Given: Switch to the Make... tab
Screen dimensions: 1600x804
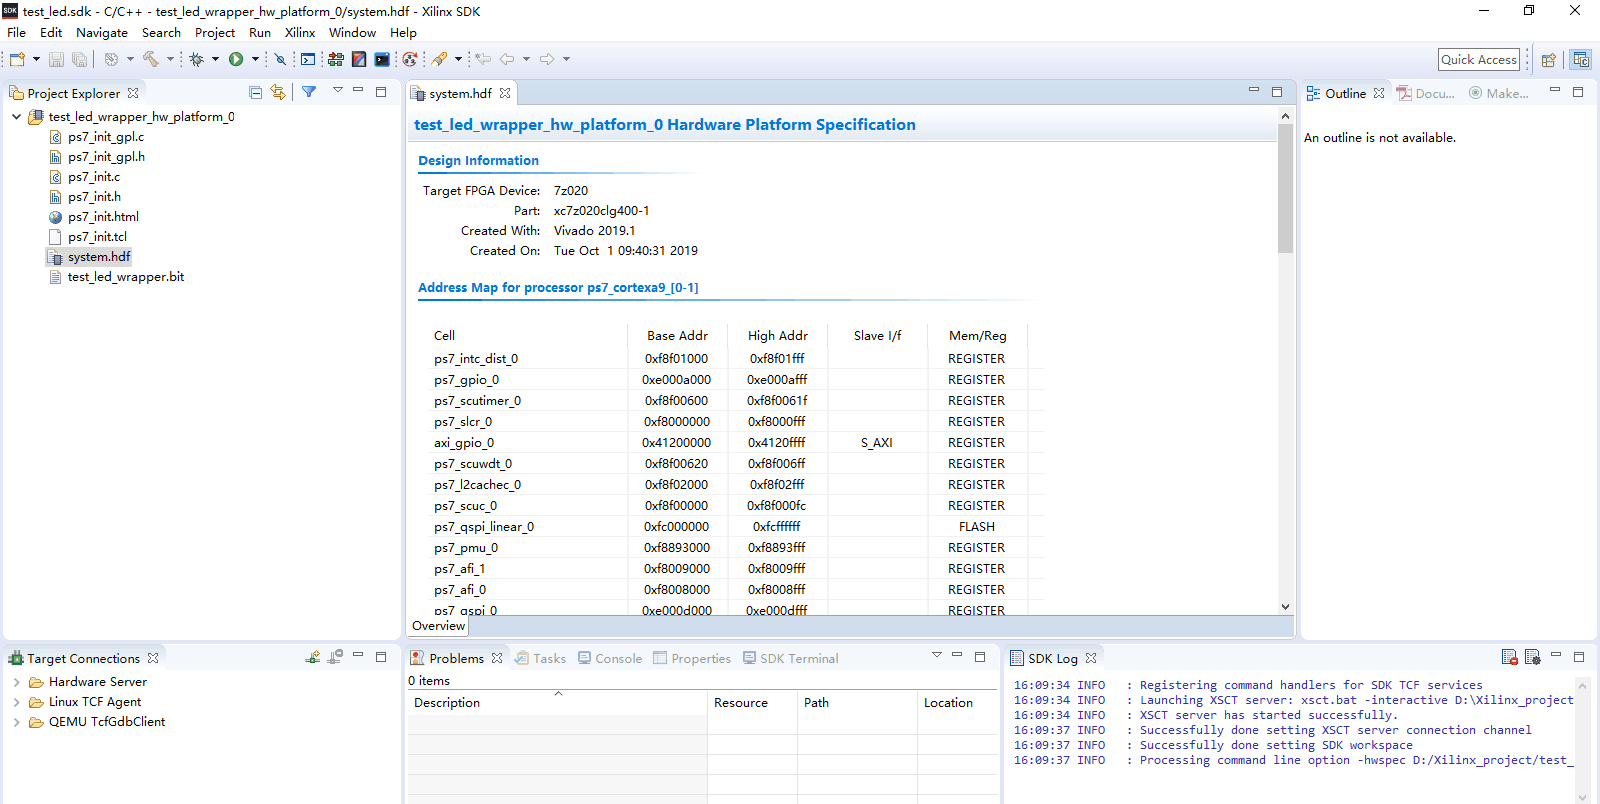Looking at the screenshot, I should coord(1498,93).
